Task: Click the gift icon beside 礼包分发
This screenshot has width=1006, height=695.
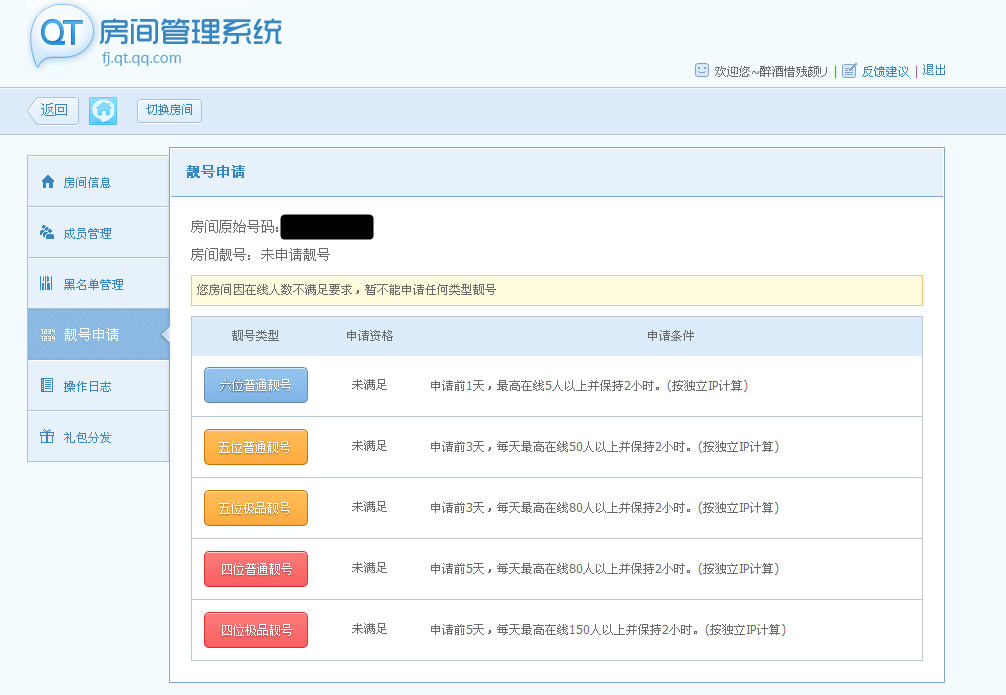Action: pos(47,436)
